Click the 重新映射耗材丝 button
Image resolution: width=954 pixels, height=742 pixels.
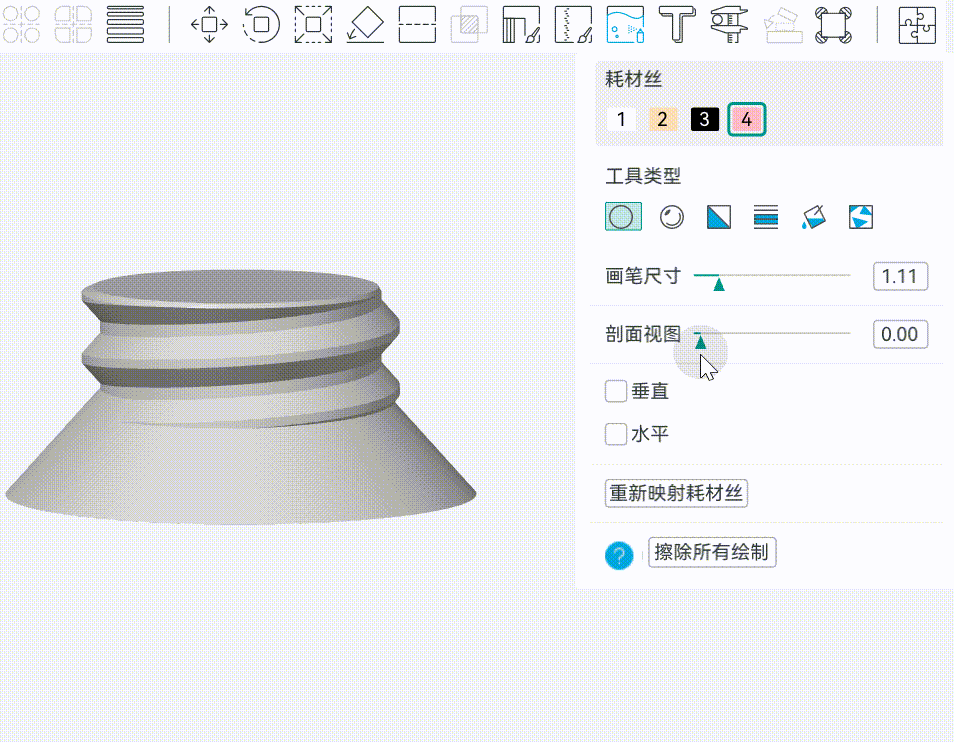coord(676,493)
